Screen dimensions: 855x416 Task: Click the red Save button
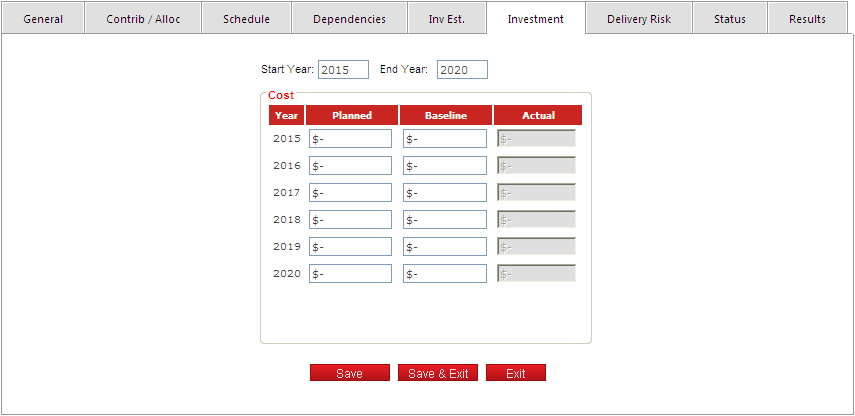[349, 373]
